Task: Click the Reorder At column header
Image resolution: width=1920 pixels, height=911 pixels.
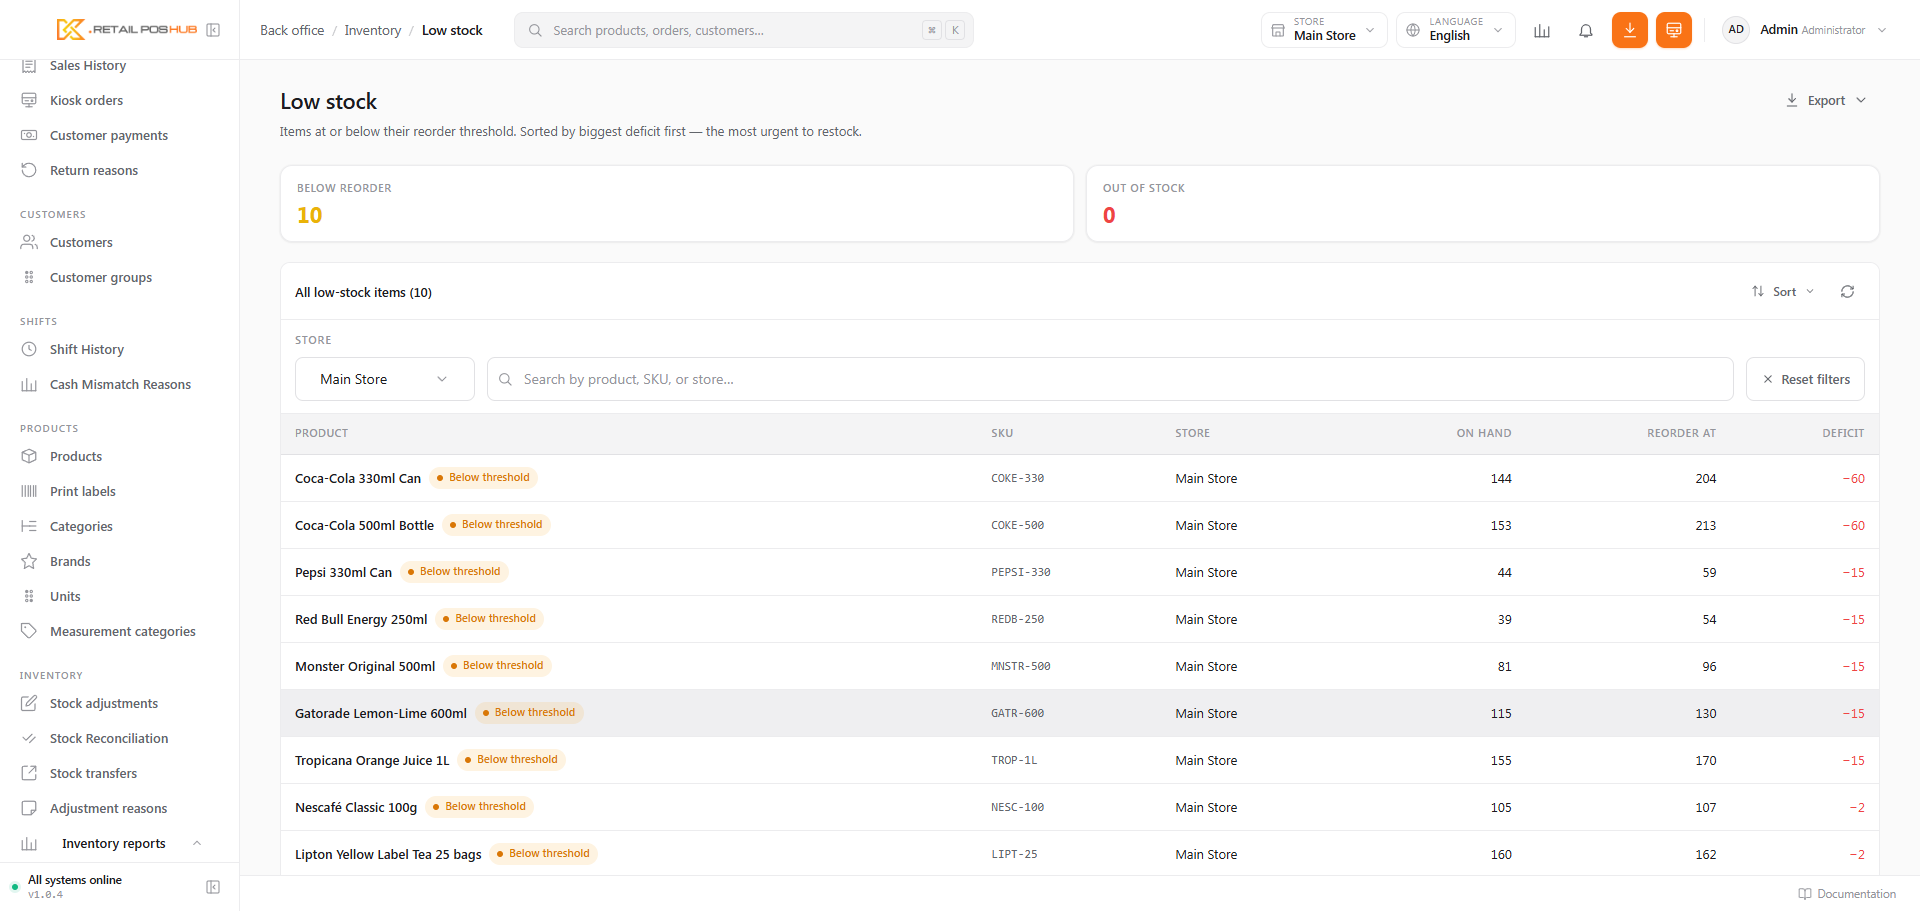Action: pos(1681,434)
